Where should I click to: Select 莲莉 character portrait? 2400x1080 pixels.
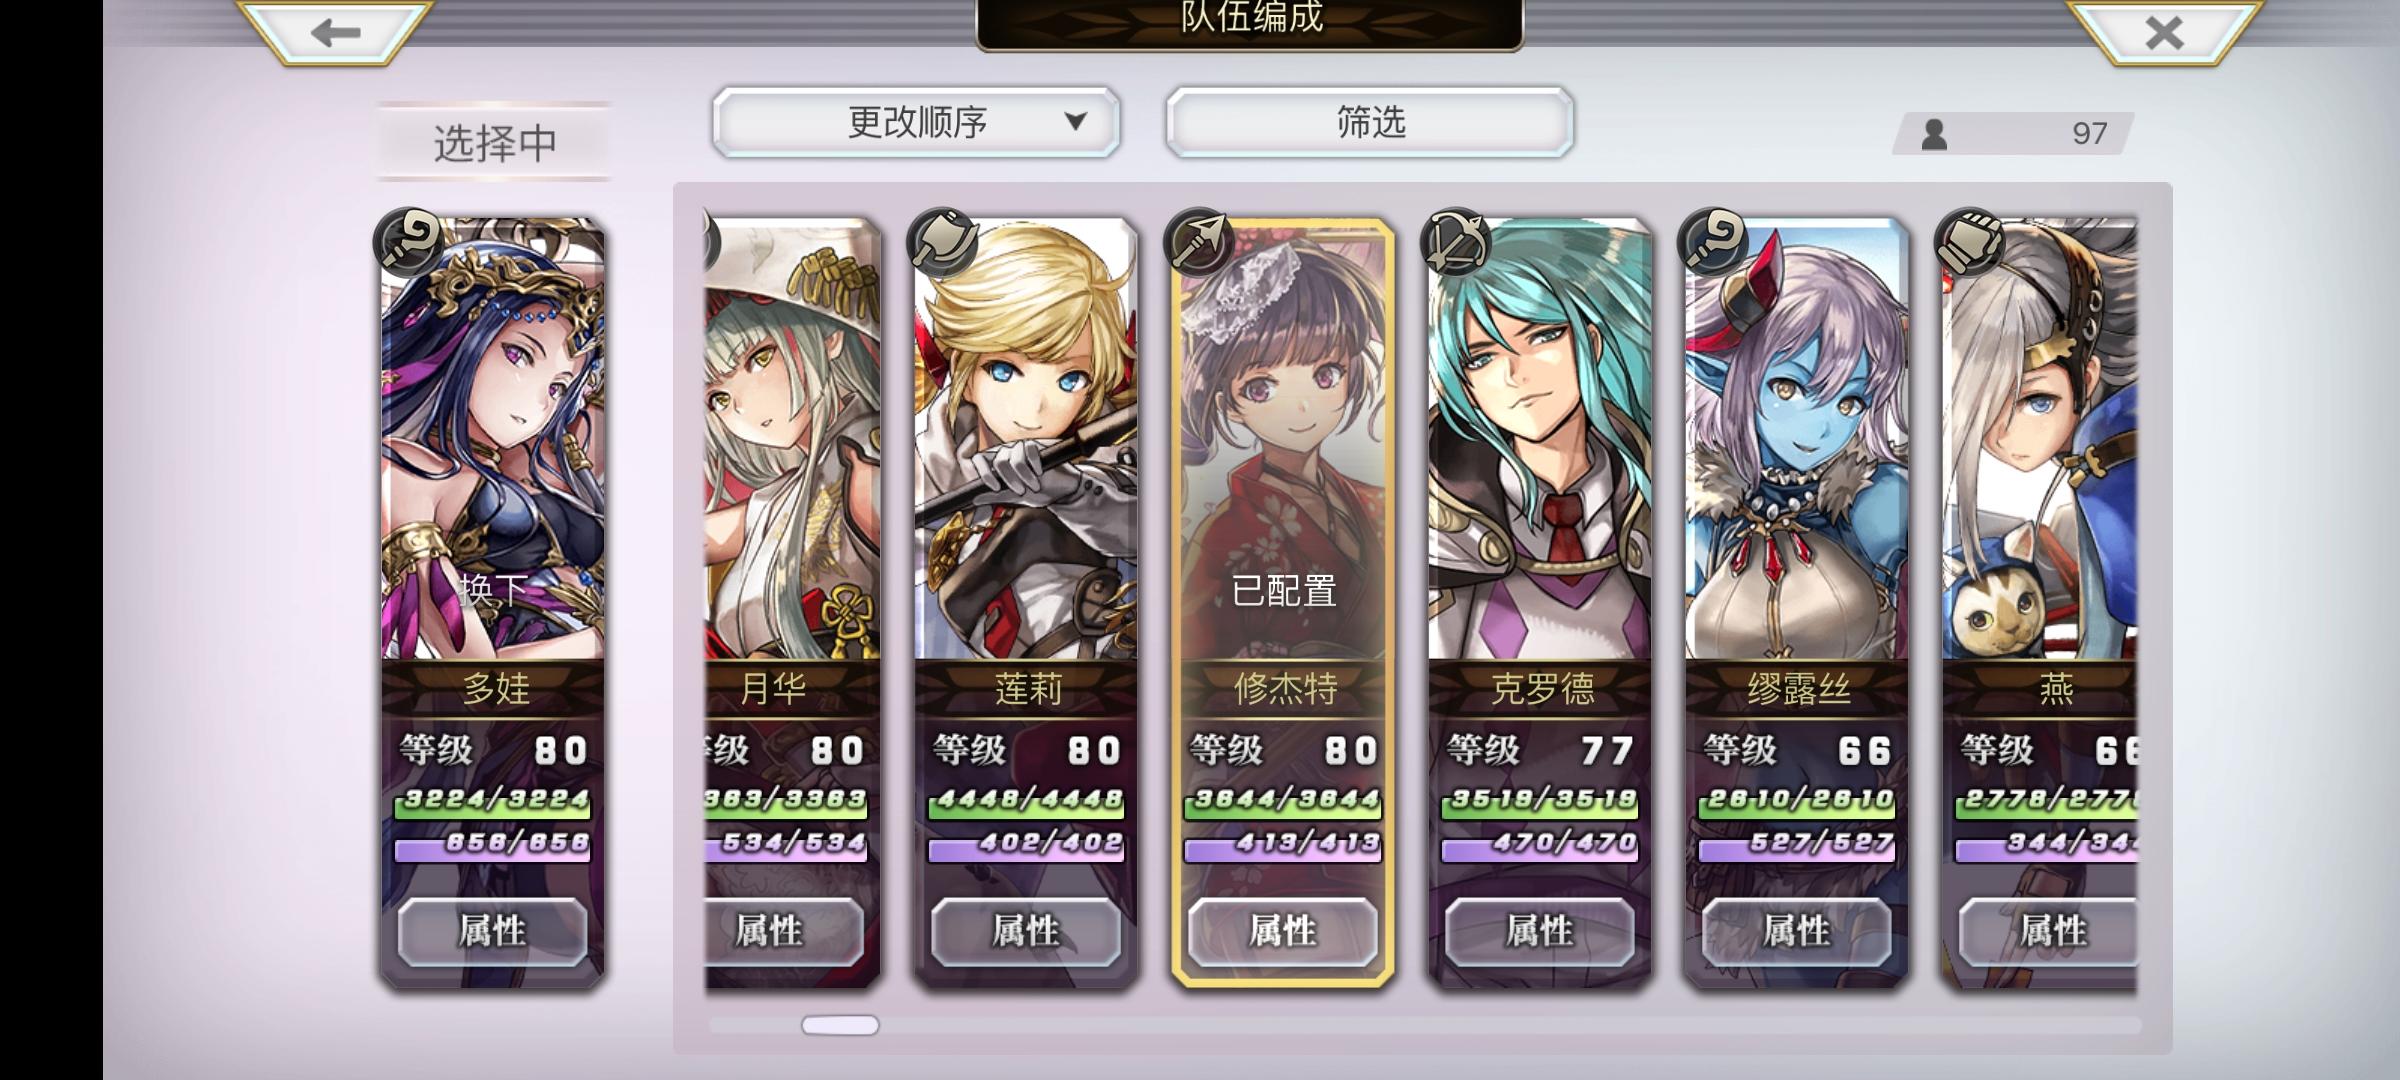click(x=1026, y=438)
